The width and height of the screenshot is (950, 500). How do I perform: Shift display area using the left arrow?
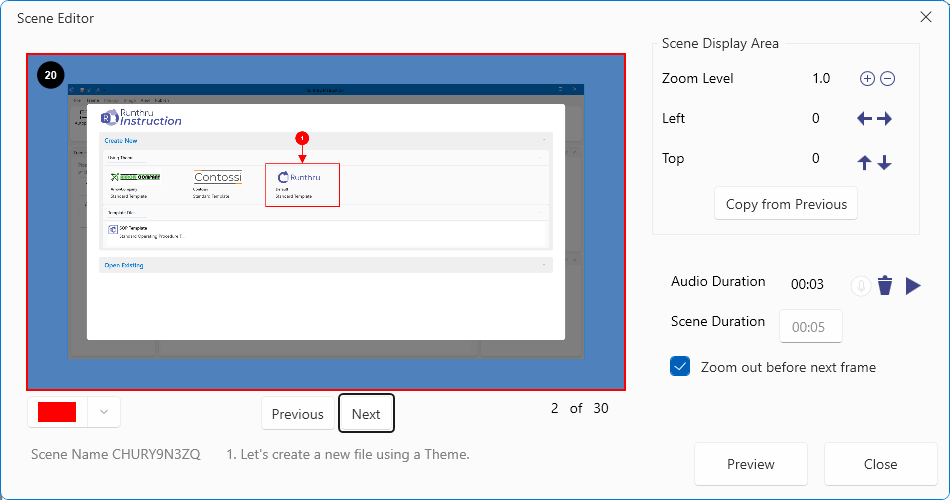point(865,119)
